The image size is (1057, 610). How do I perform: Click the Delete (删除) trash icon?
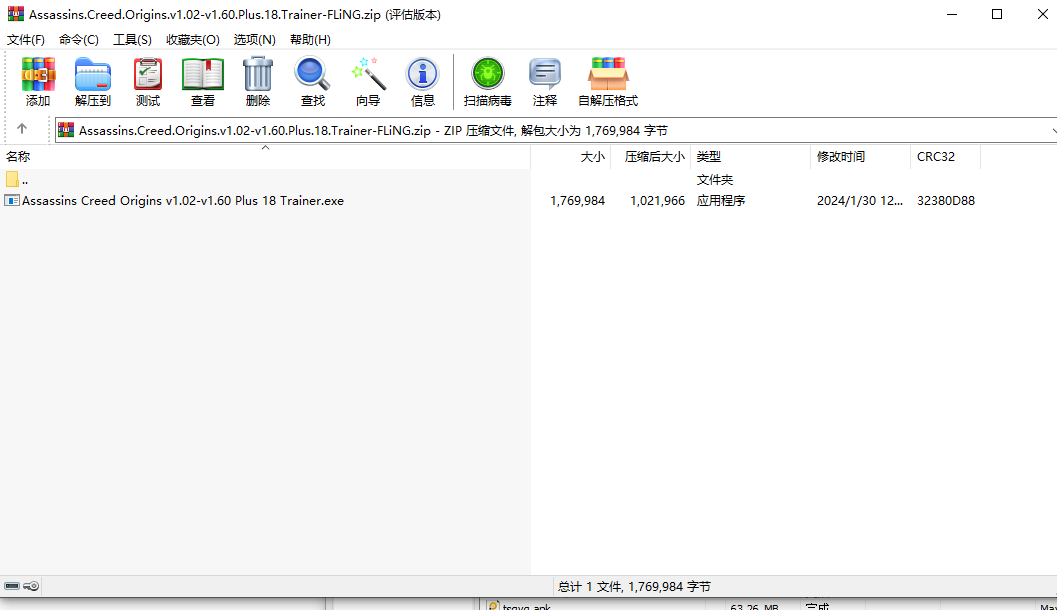[x=258, y=81]
